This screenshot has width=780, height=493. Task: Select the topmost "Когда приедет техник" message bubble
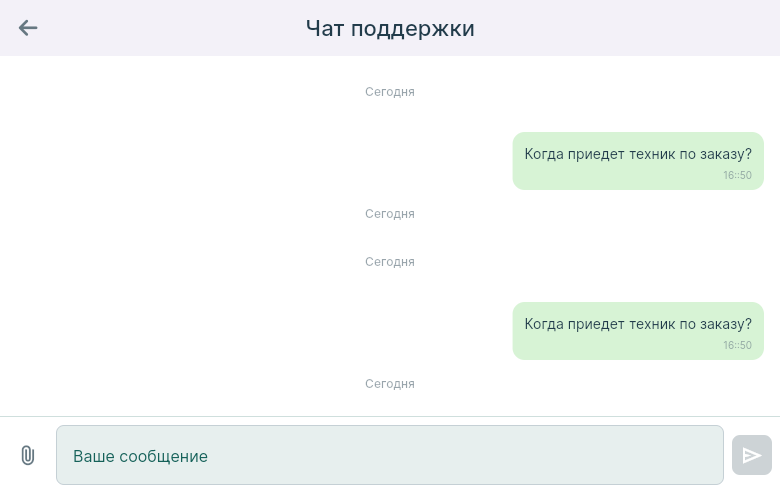pyautogui.click(x=638, y=161)
